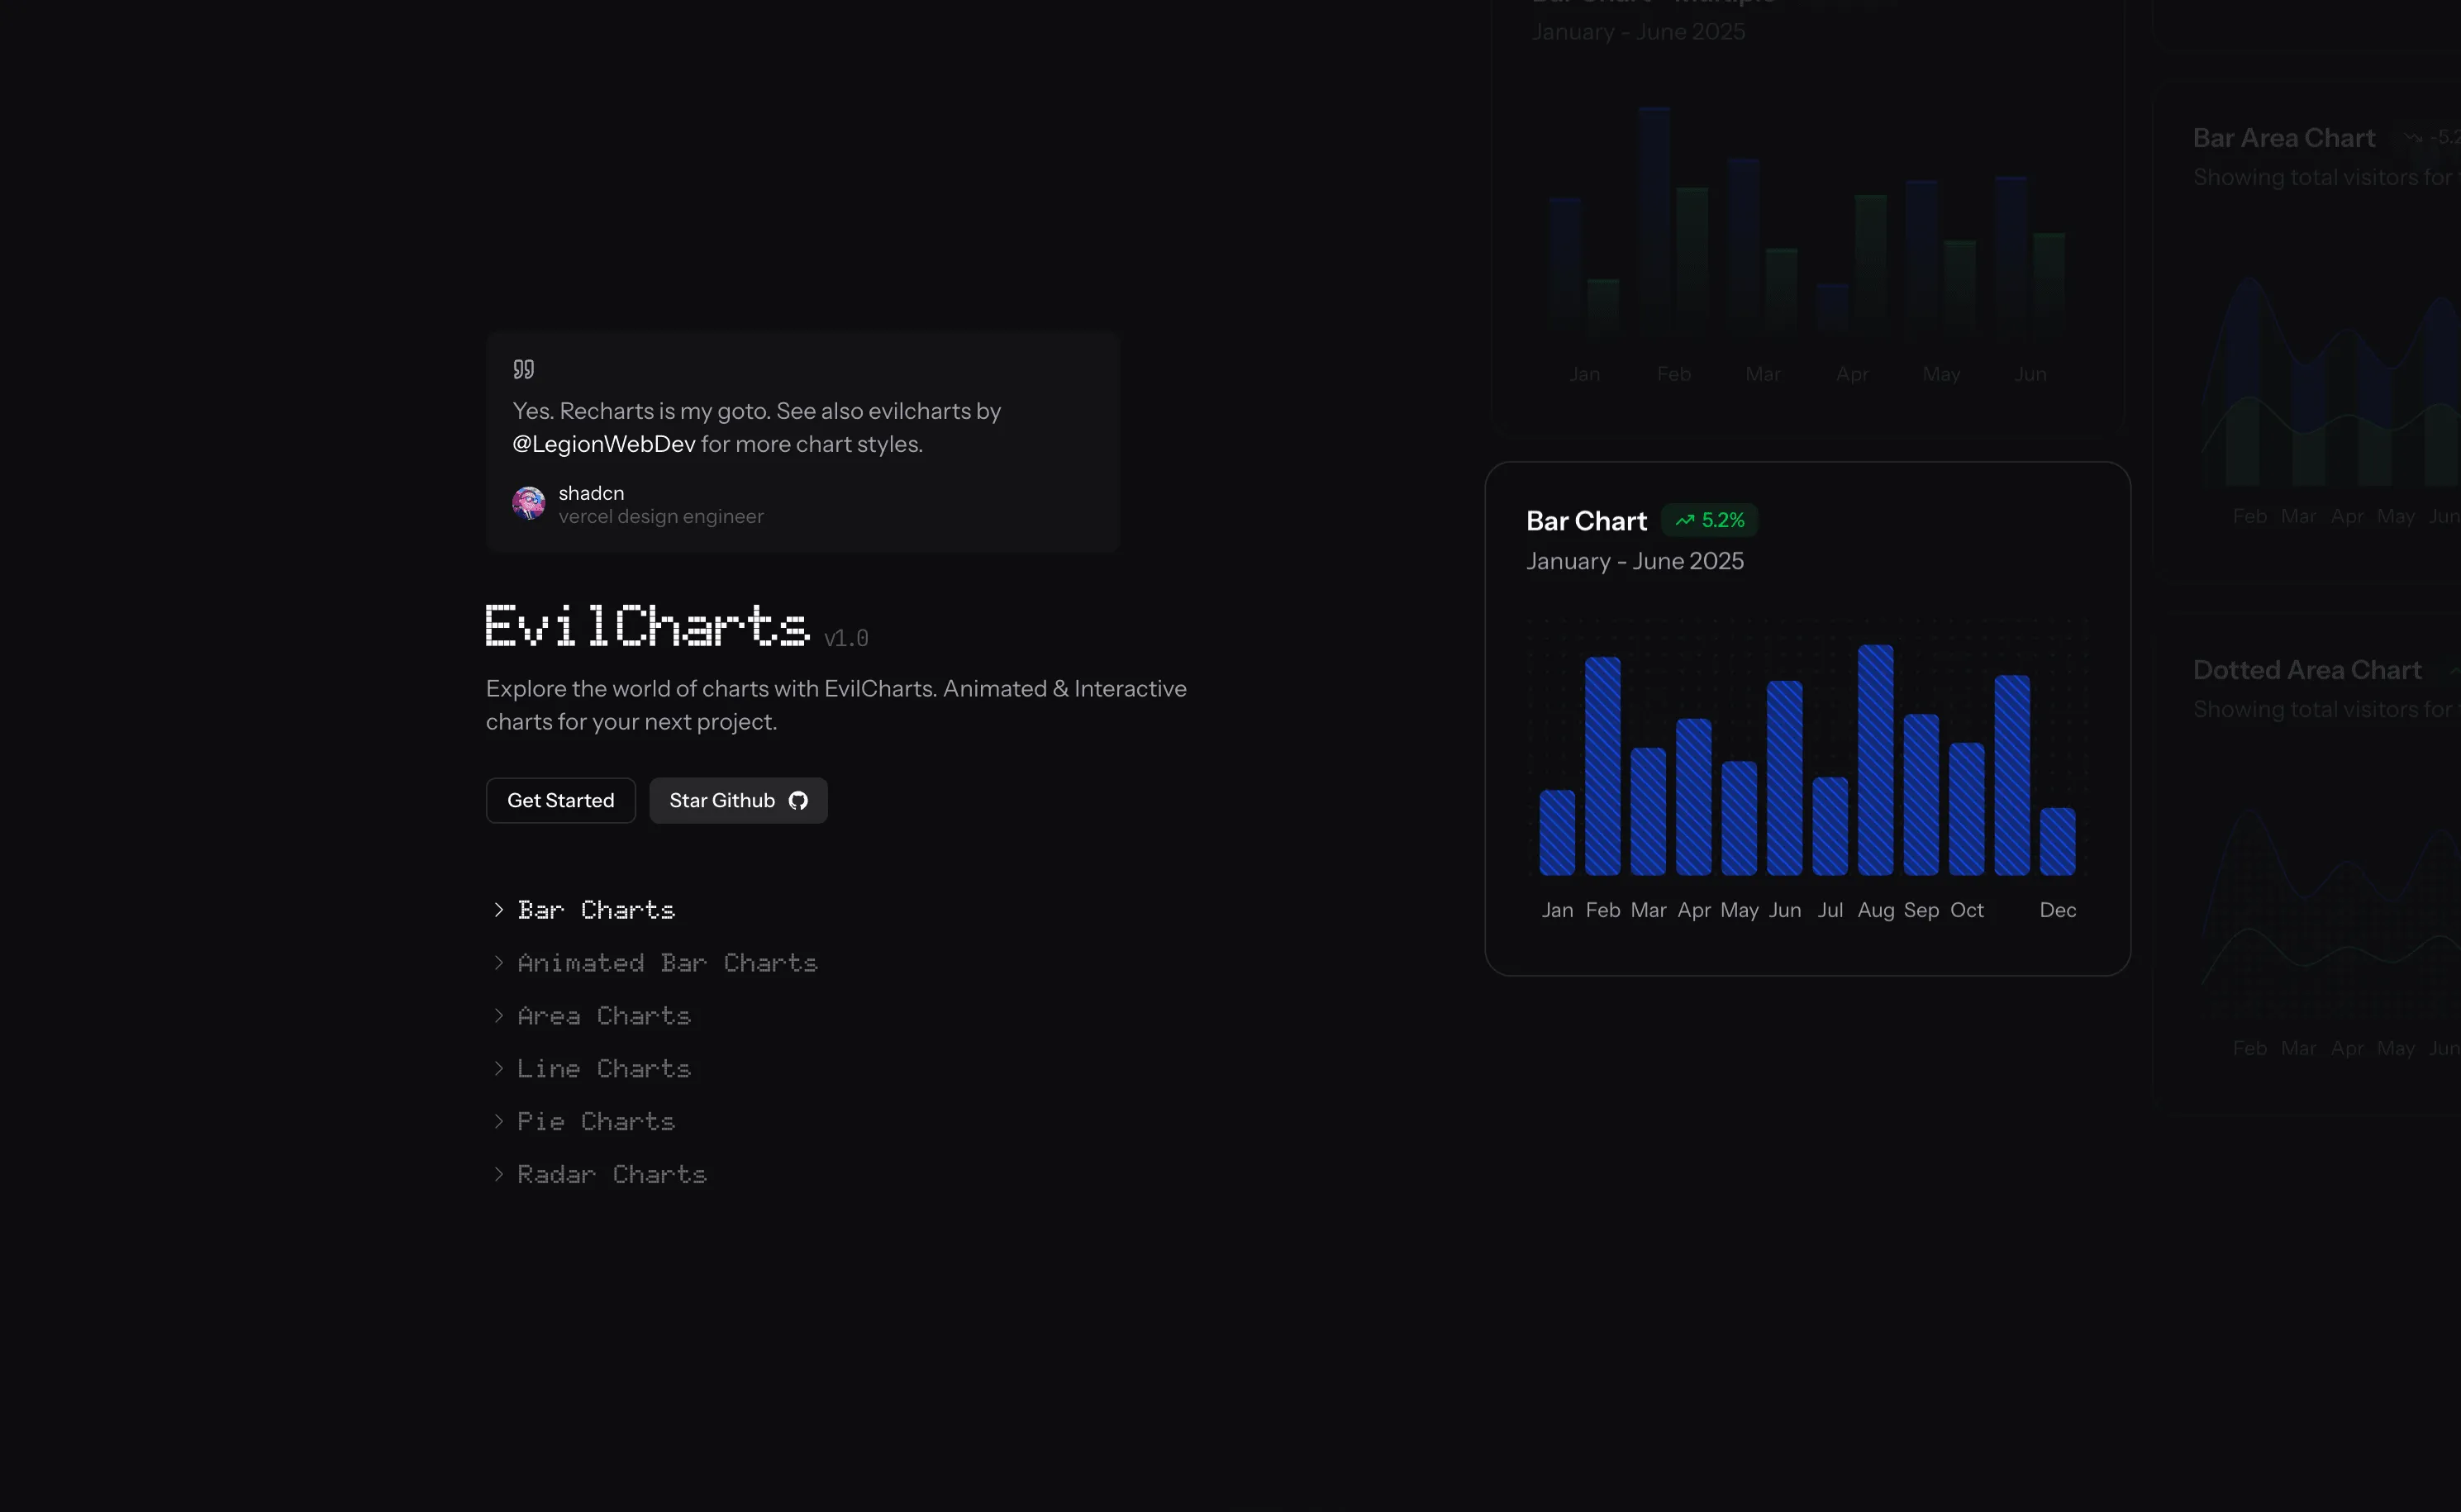Click the Aug bar in Bar Chart

click(x=1876, y=760)
